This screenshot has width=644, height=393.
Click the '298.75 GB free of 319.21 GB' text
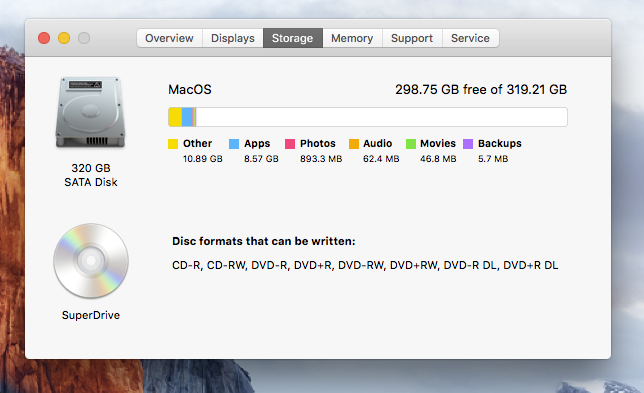pos(481,90)
